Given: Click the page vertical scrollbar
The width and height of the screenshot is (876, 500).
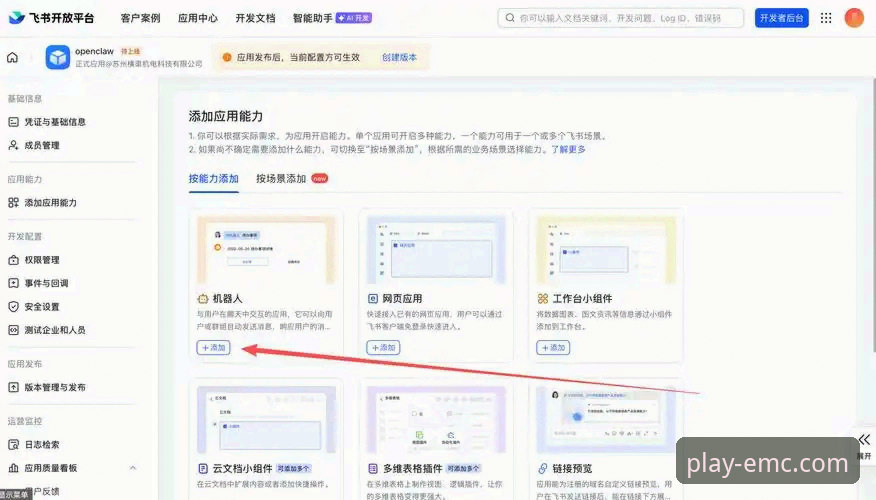Looking at the screenshot, I should click(x=873, y=215).
